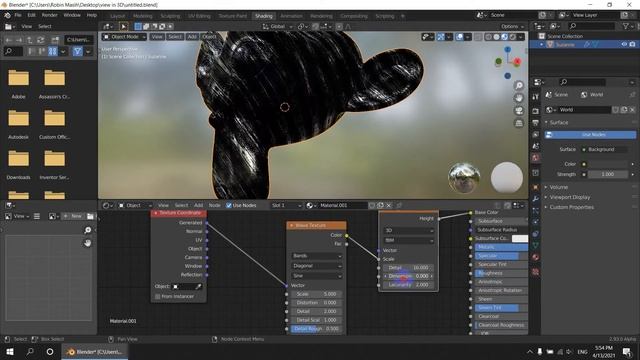Open the Diagonal direction dropdown

pos(317,266)
